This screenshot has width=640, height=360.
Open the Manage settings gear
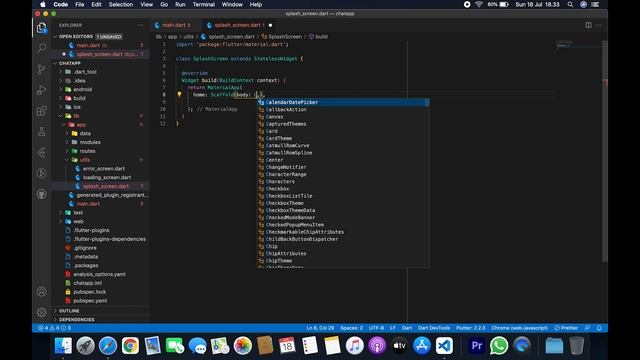click(x=42, y=312)
